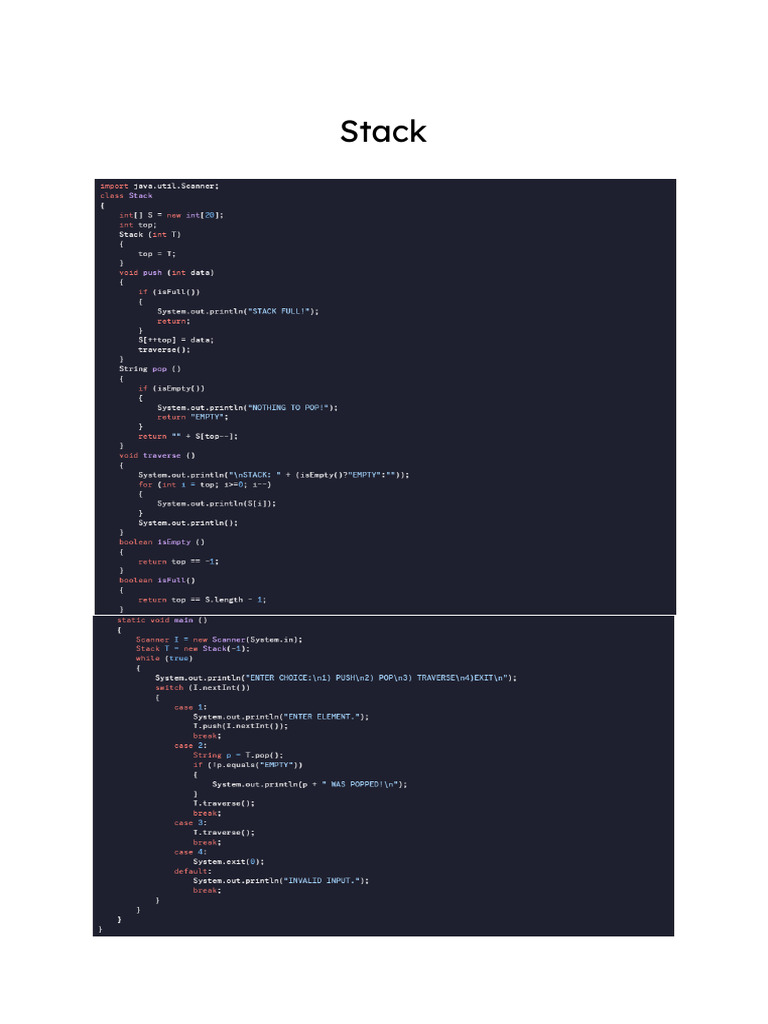This screenshot has width=768, height=1024.
Task: Click the int[] S array declaration
Action: [171, 215]
